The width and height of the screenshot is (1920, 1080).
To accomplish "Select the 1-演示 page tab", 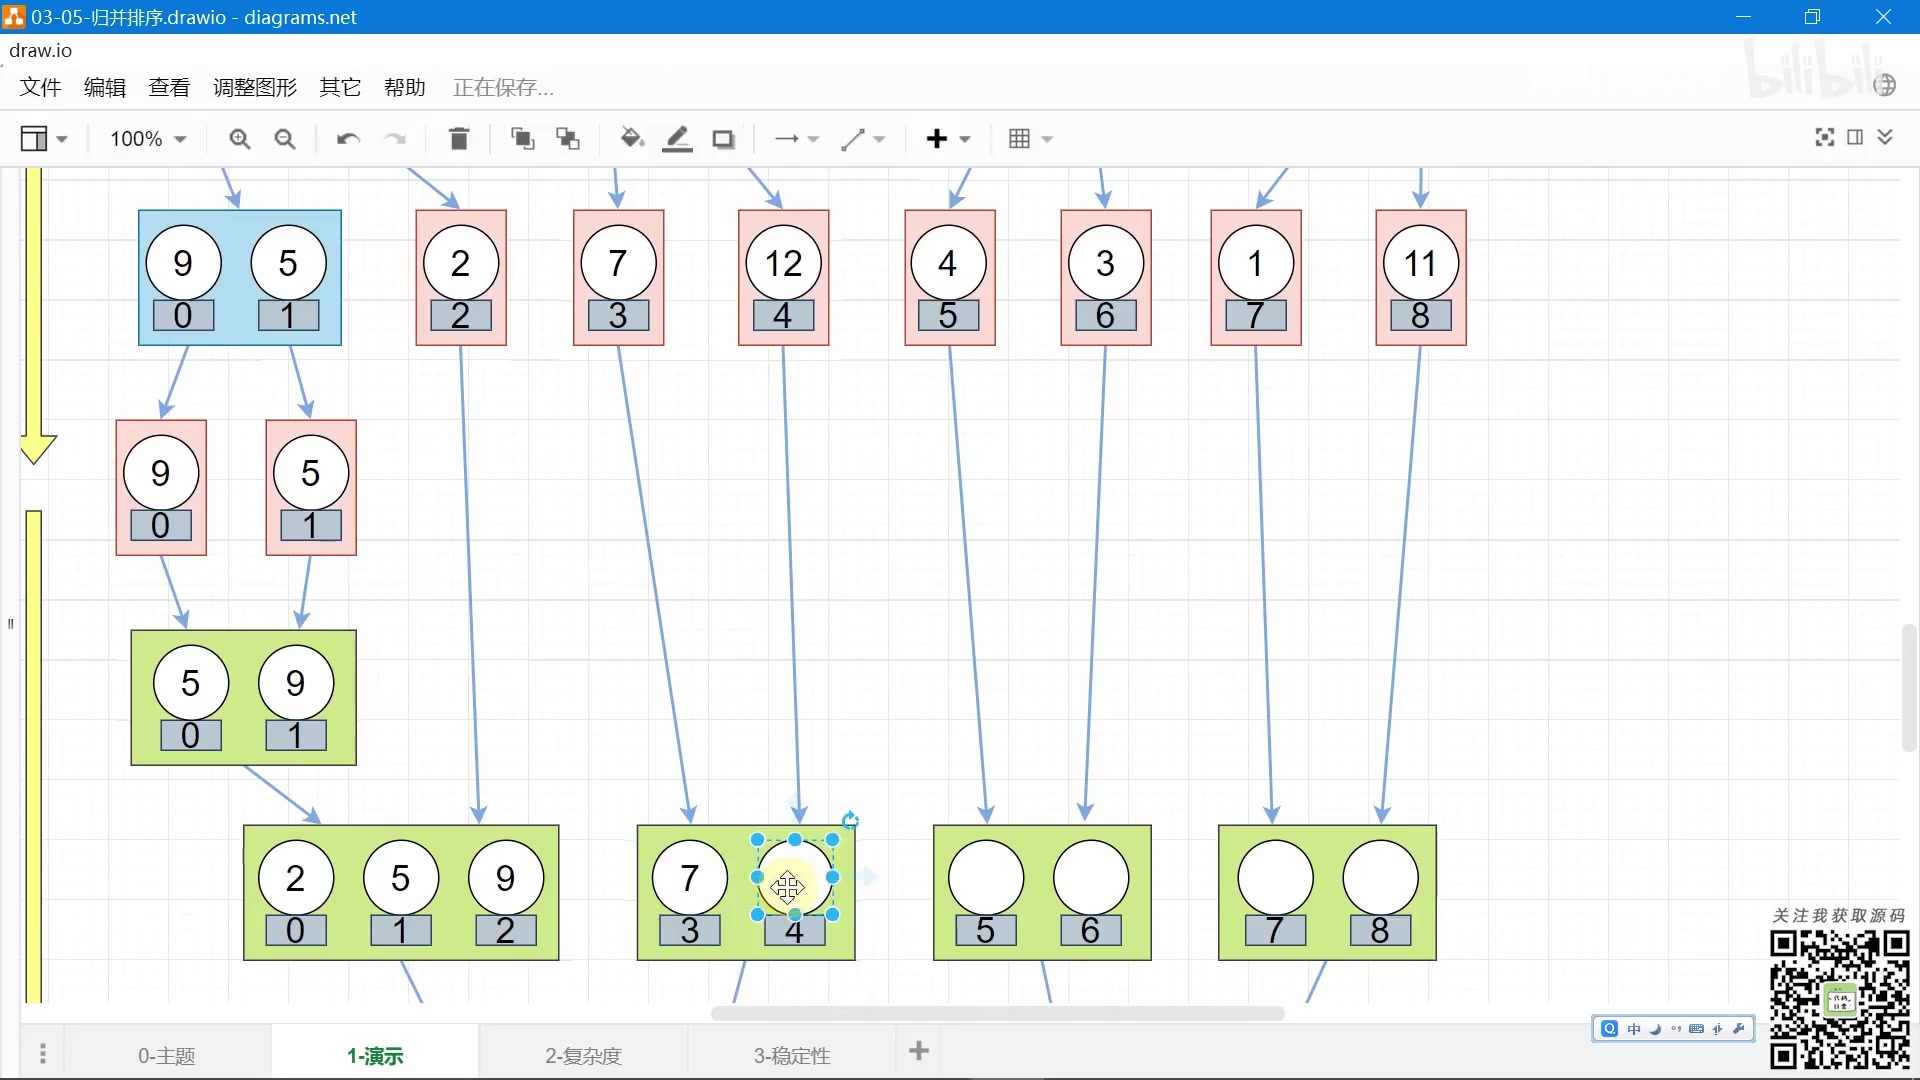I will coord(375,1055).
